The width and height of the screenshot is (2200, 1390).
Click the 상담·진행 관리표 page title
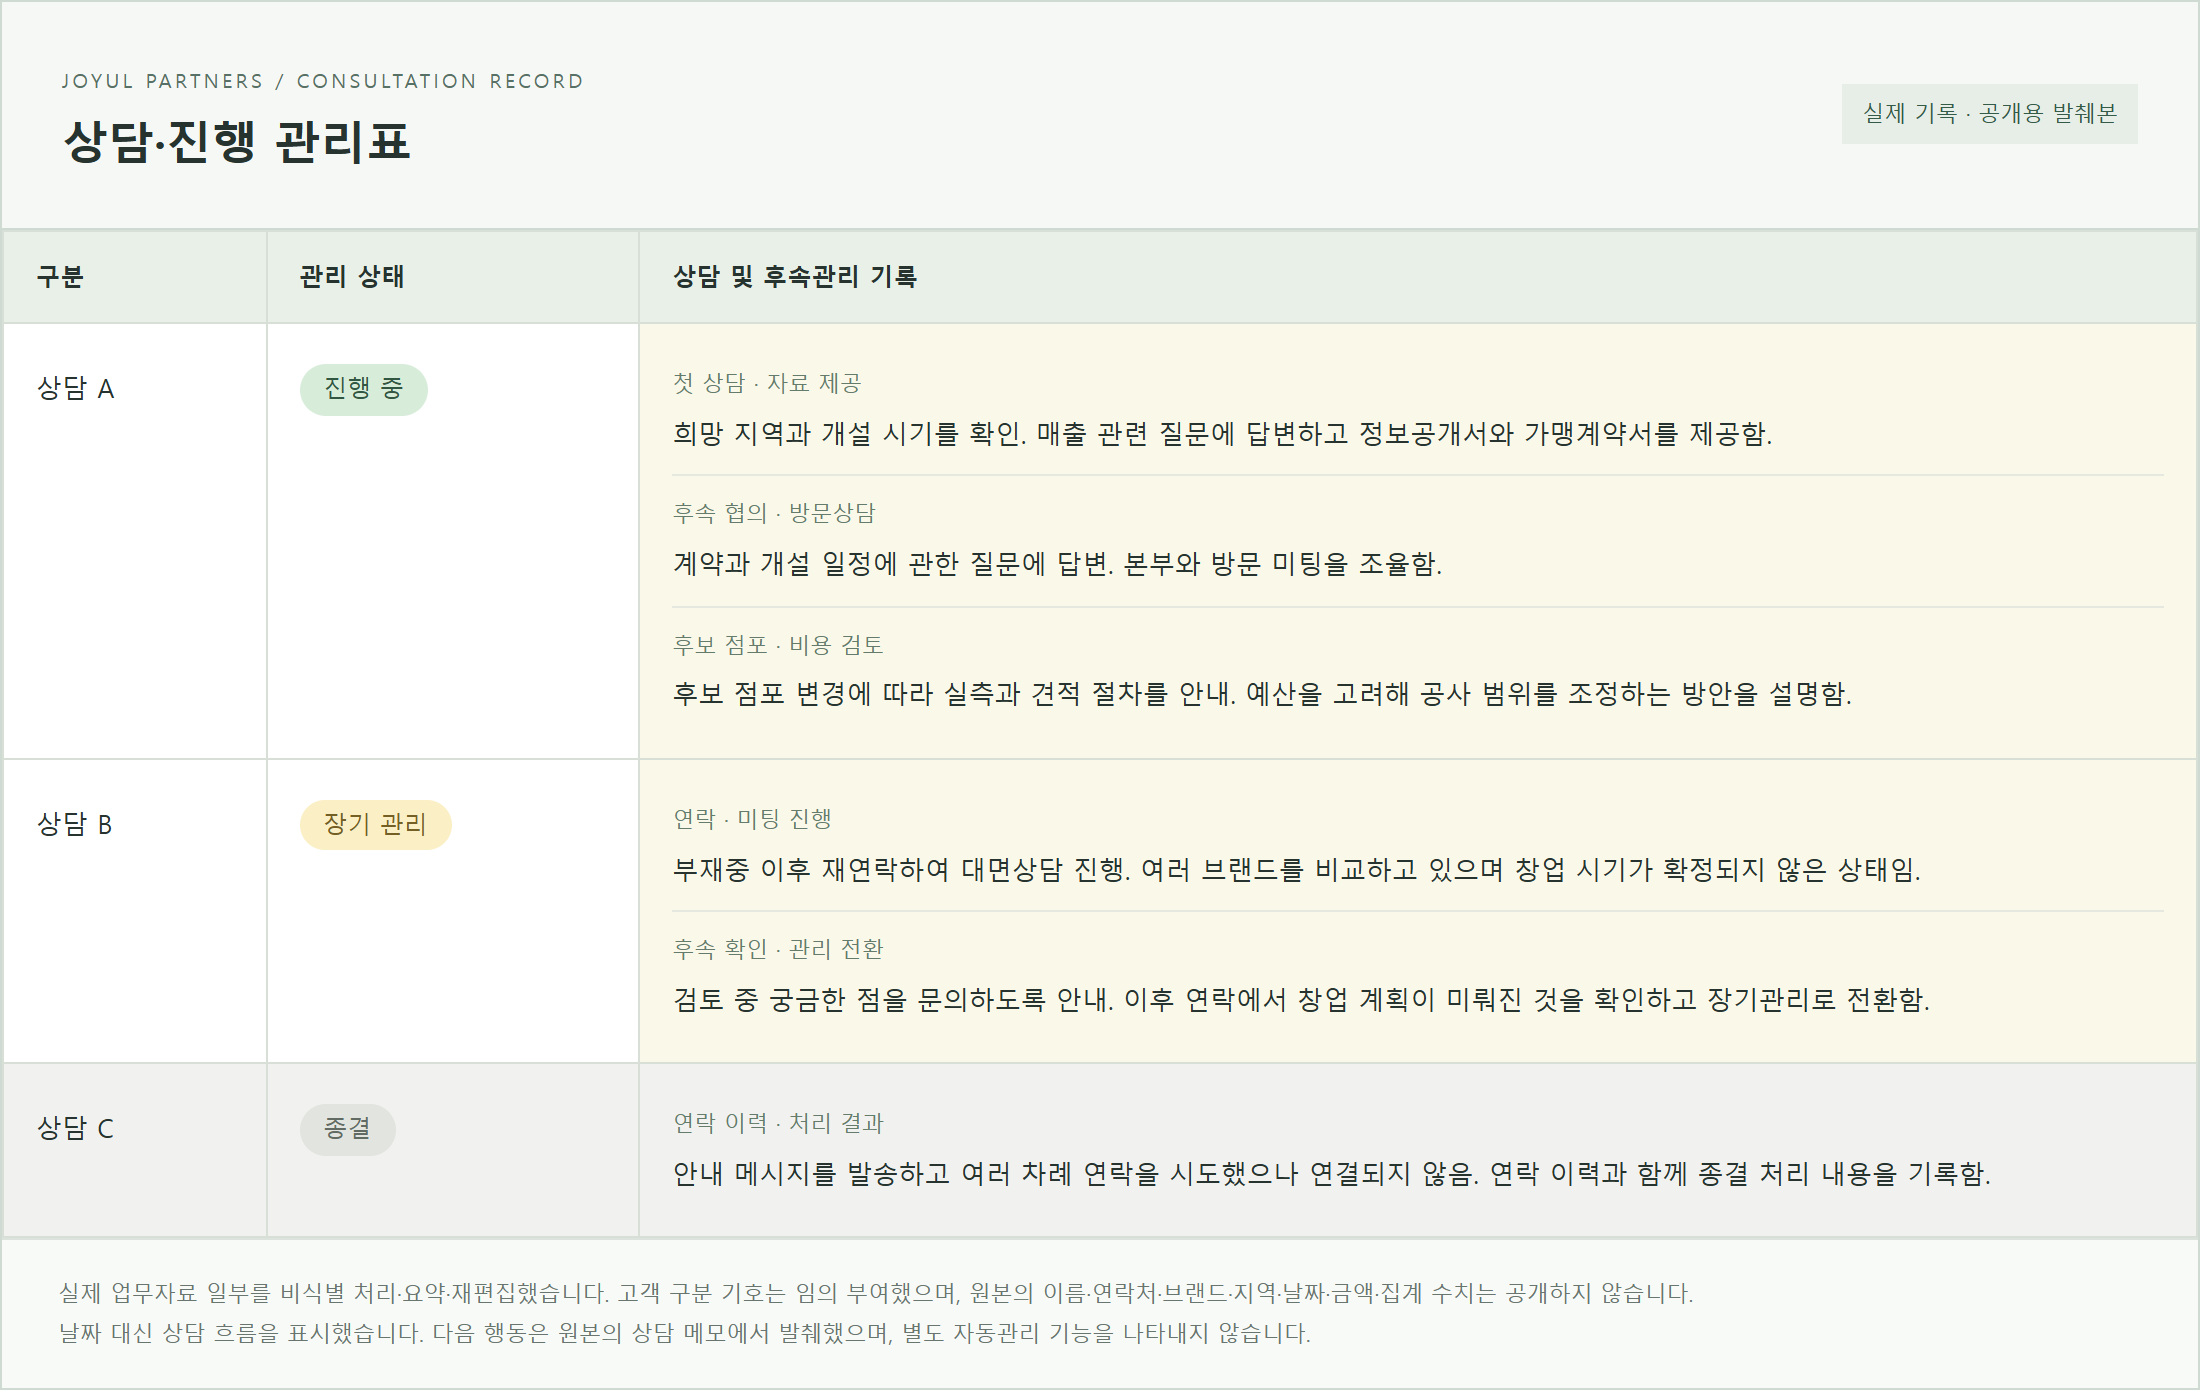click(238, 141)
